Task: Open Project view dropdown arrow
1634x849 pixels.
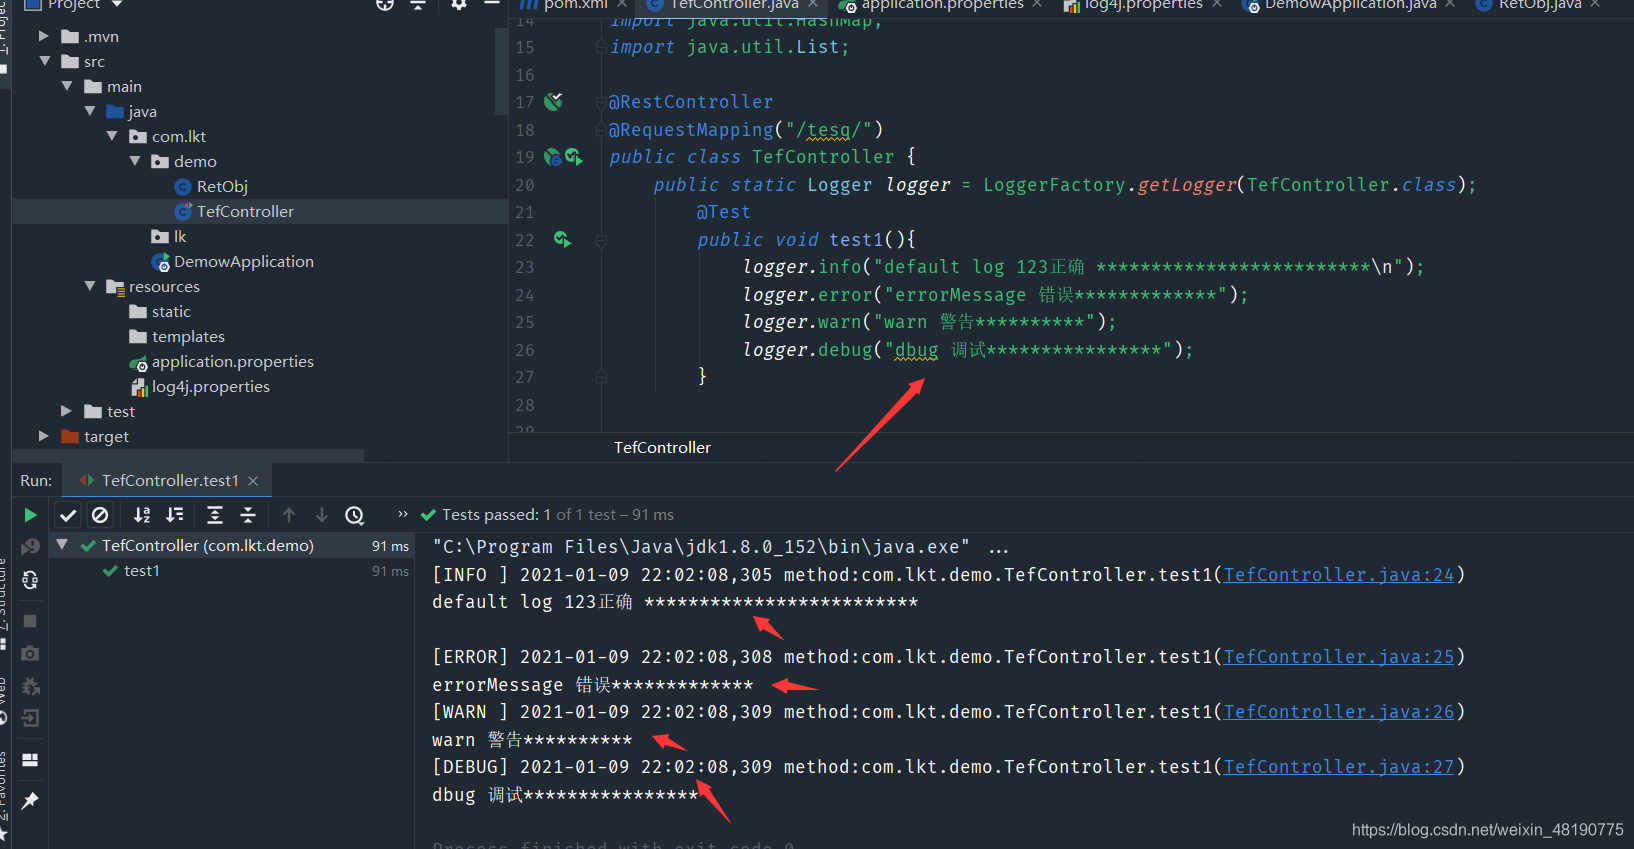Action: 117,4
